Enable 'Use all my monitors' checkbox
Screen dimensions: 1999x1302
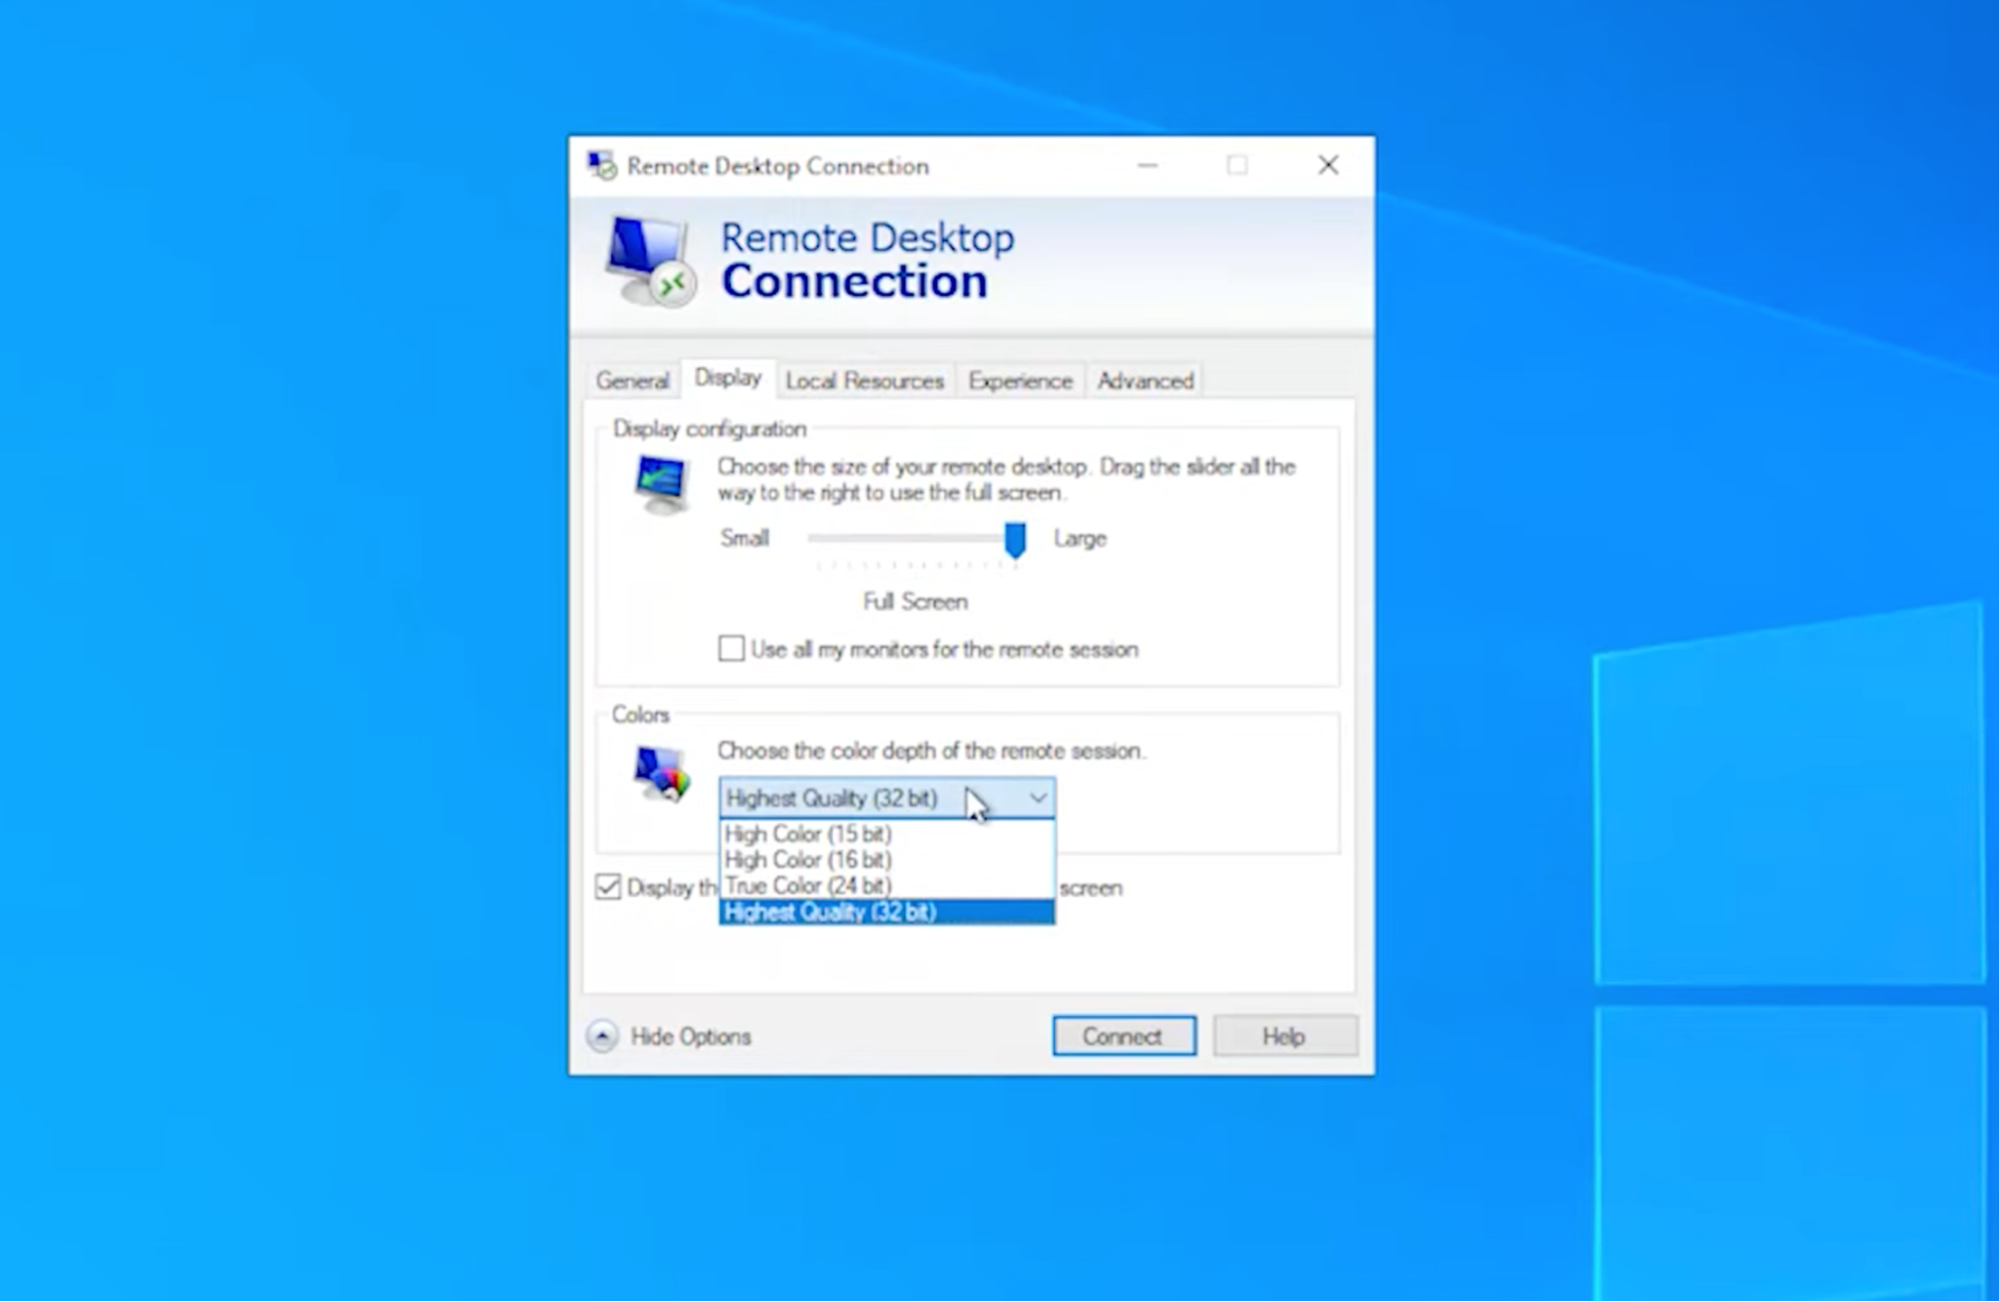coord(731,649)
